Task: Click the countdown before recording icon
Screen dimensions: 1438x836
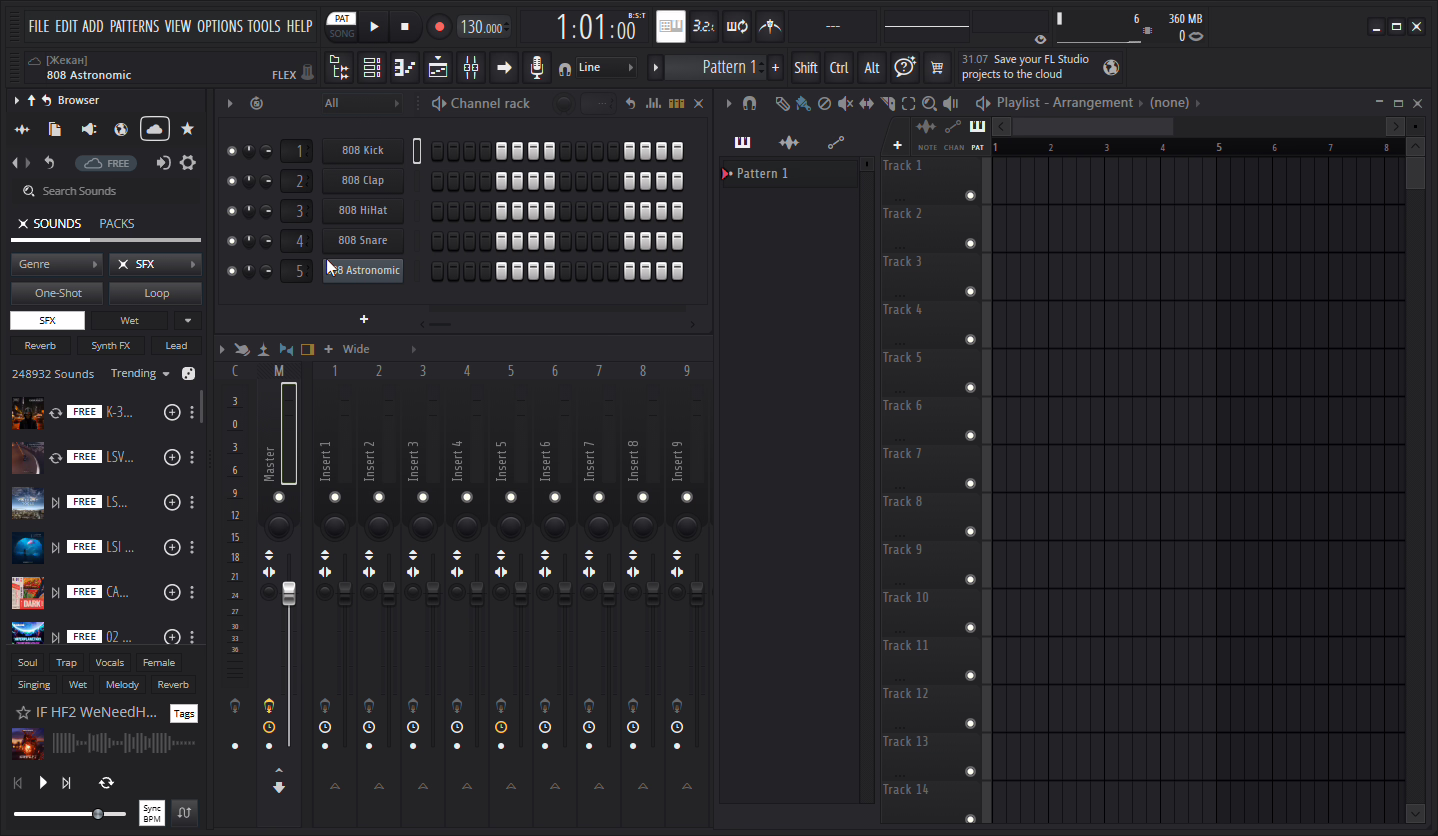Action: [x=704, y=26]
